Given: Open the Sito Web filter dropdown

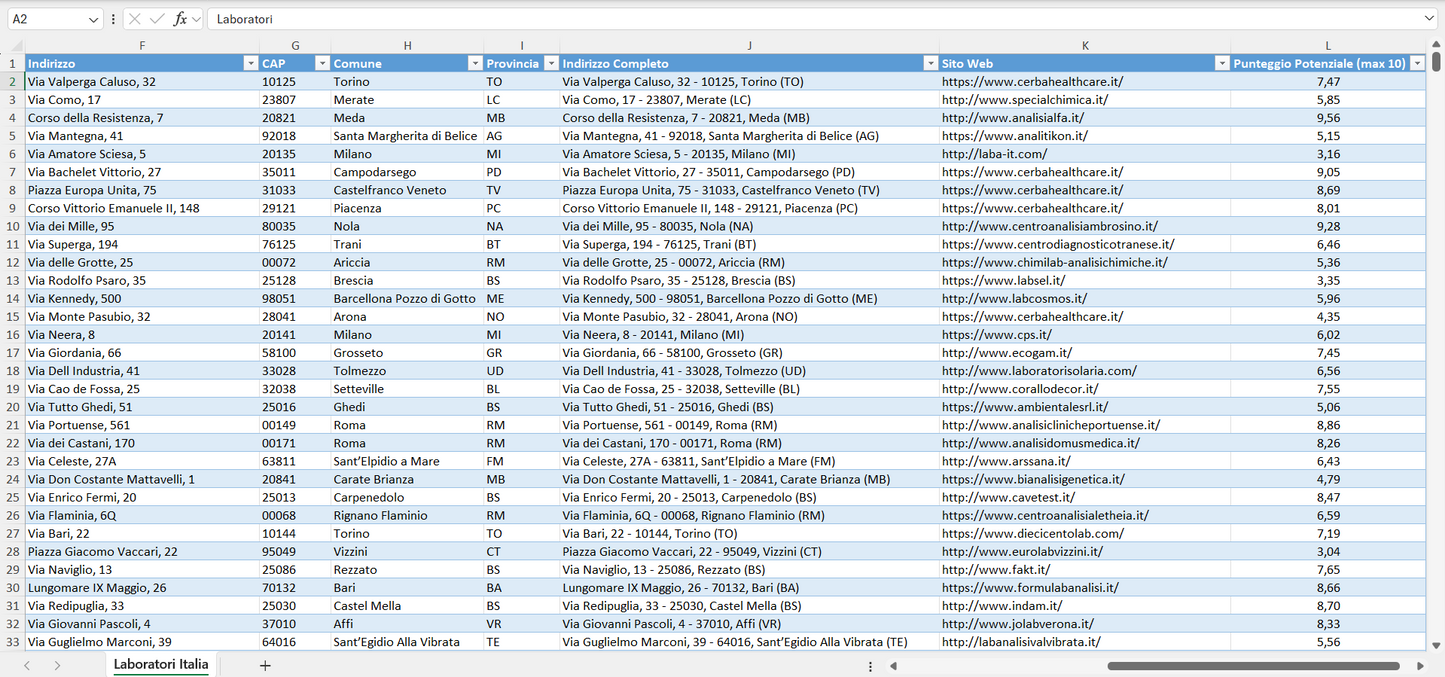Looking at the screenshot, I should (1221, 63).
